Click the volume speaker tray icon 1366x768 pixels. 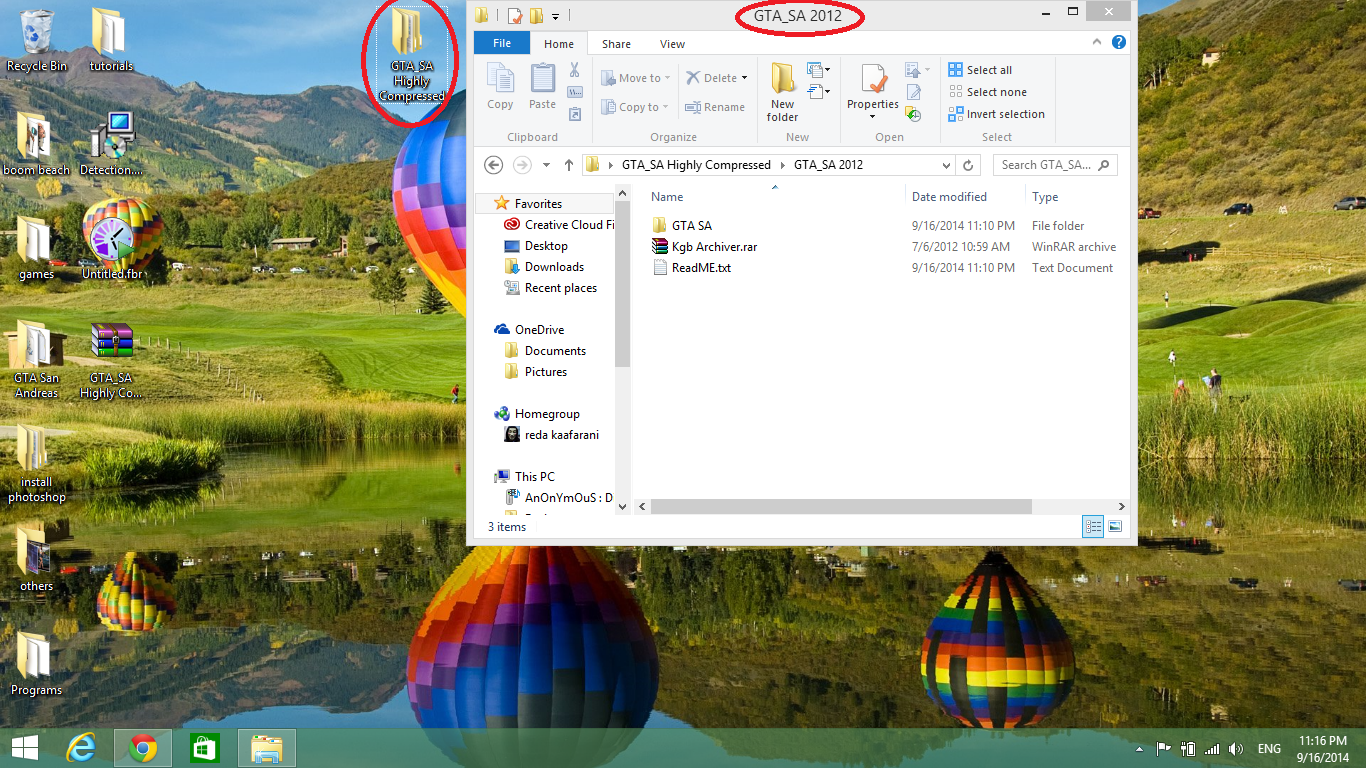[x=1236, y=749]
